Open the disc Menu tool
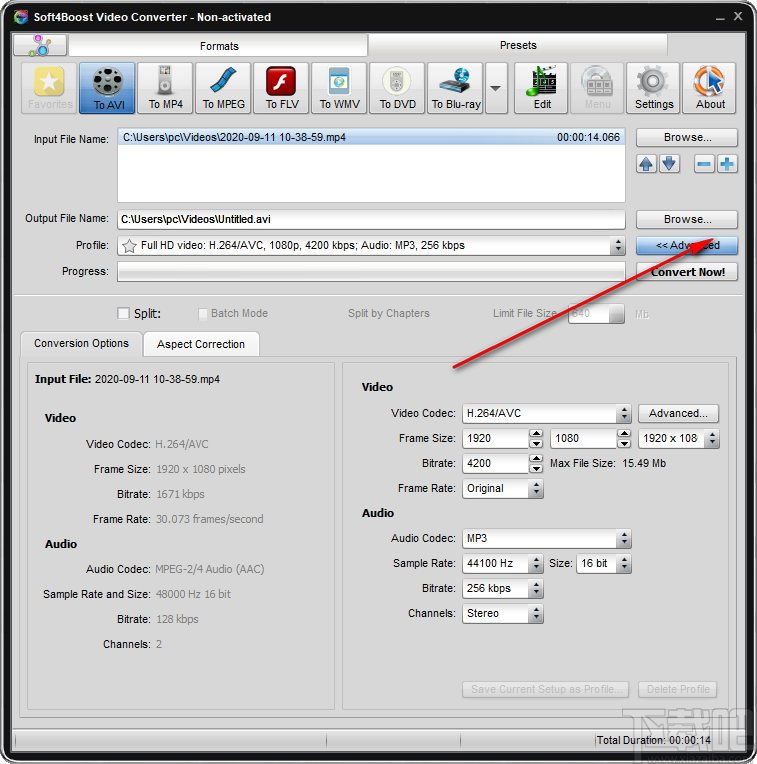 [x=597, y=88]
